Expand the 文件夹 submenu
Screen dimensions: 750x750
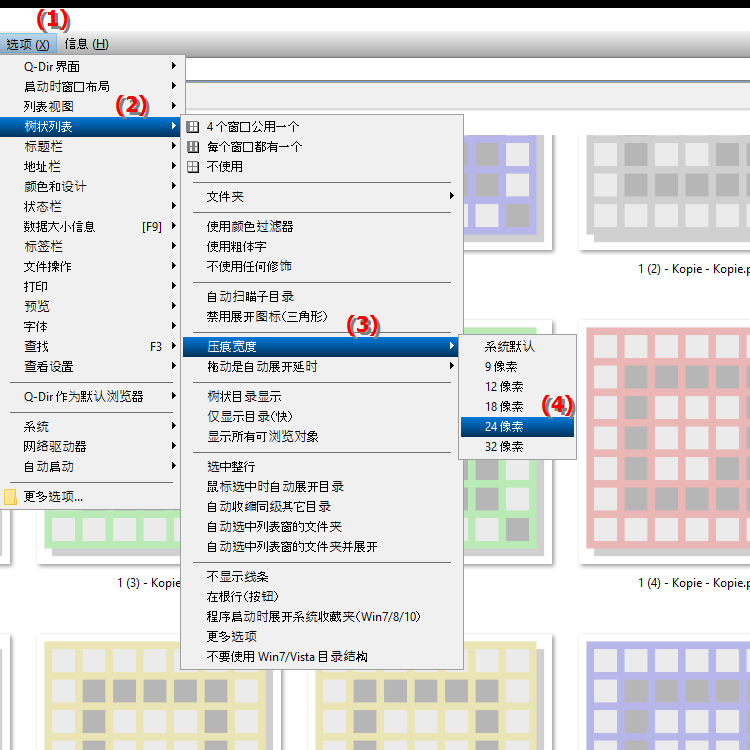click(321, 197)
